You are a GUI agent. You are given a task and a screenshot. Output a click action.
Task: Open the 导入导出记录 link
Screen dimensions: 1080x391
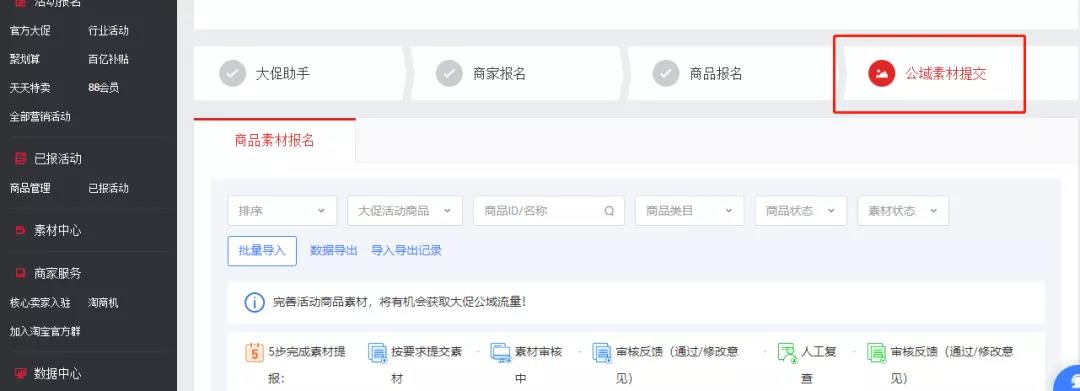(x=406, y=251)
